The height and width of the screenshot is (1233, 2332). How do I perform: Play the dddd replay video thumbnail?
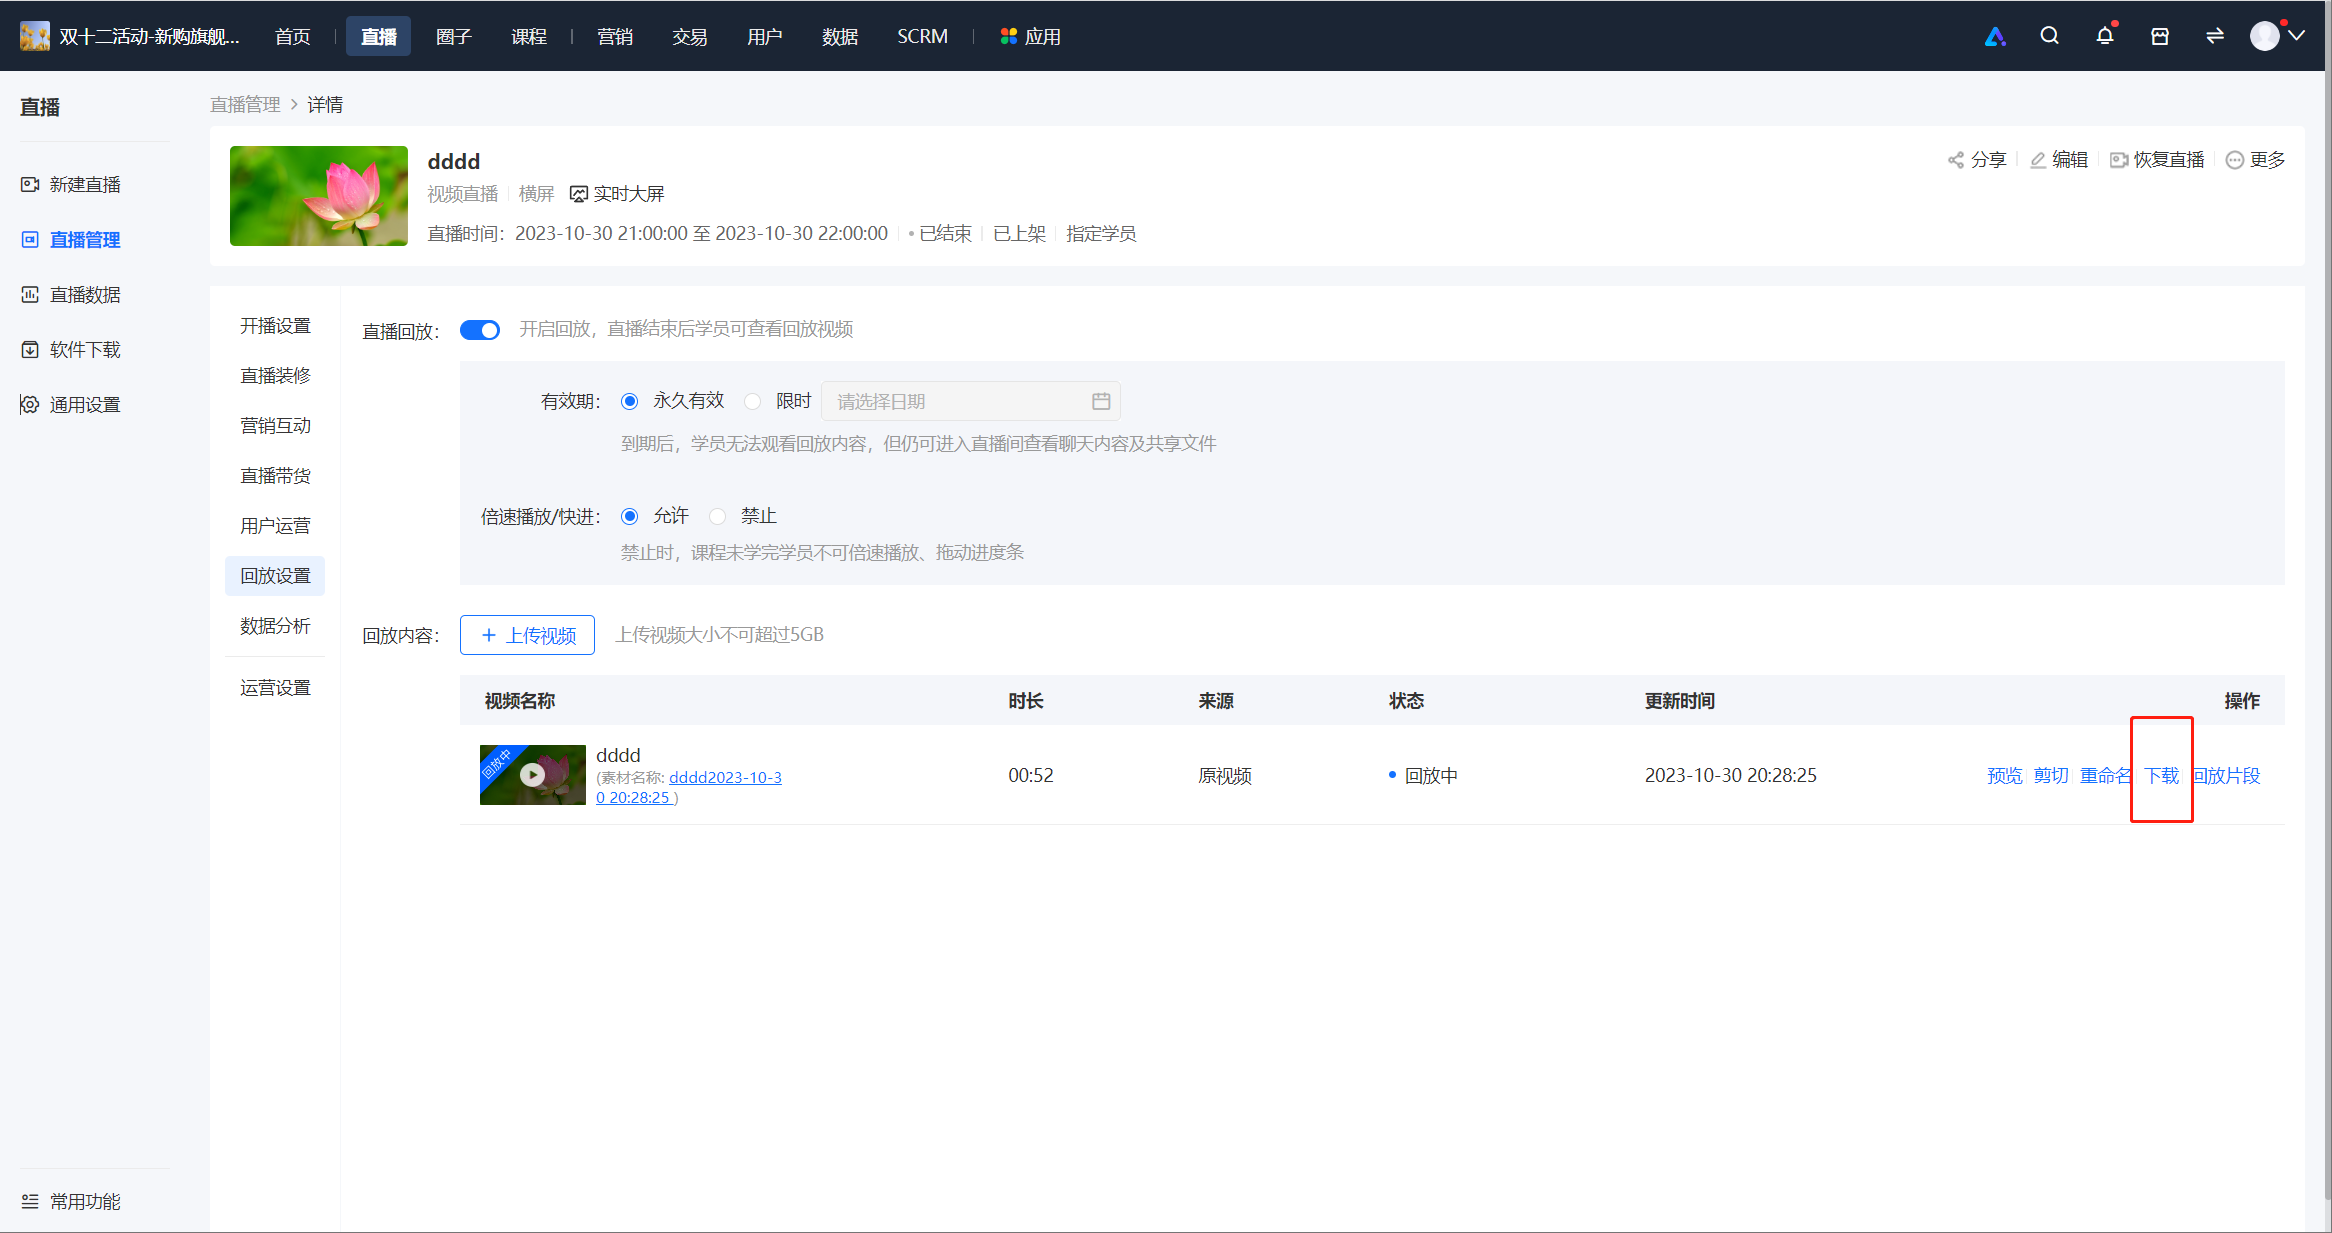[533, 775]
